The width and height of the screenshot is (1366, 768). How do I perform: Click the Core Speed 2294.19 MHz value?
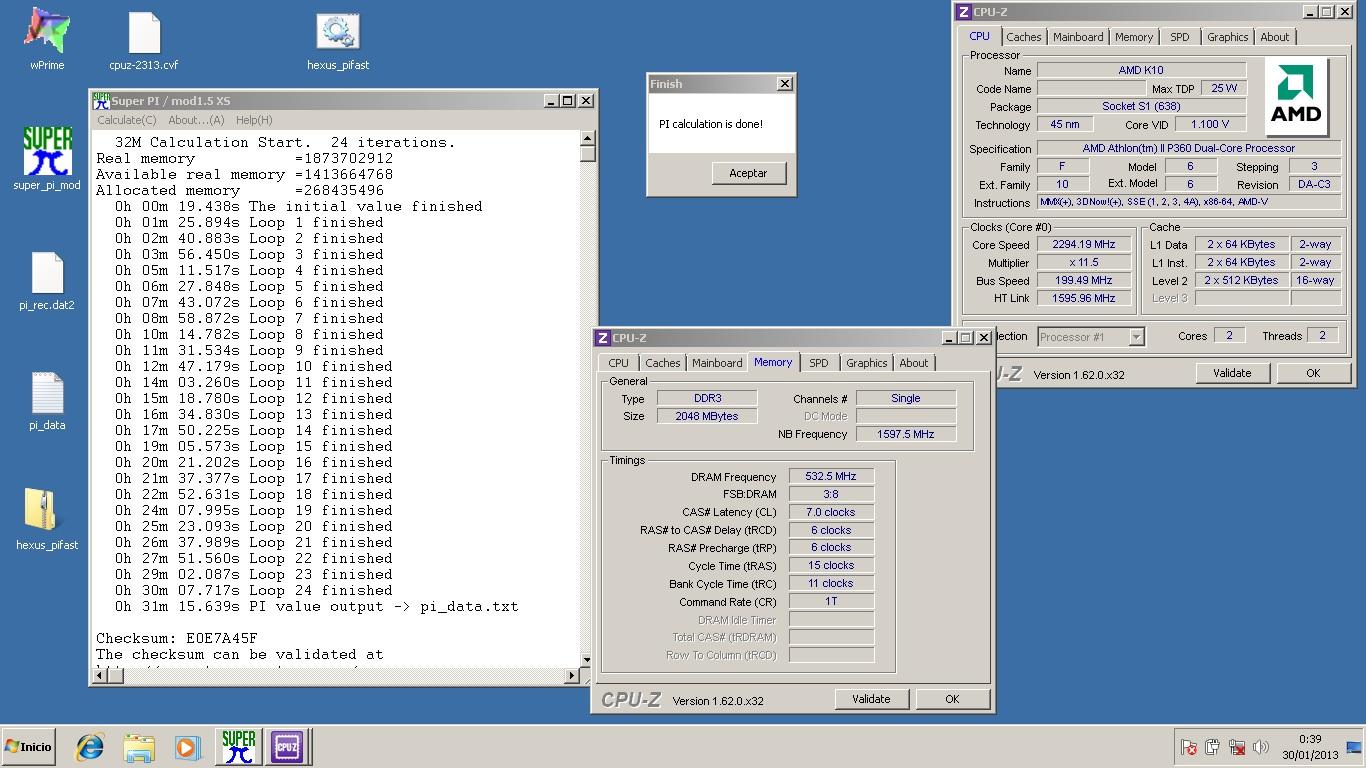pyautogui.click(x=1083, y=245)
